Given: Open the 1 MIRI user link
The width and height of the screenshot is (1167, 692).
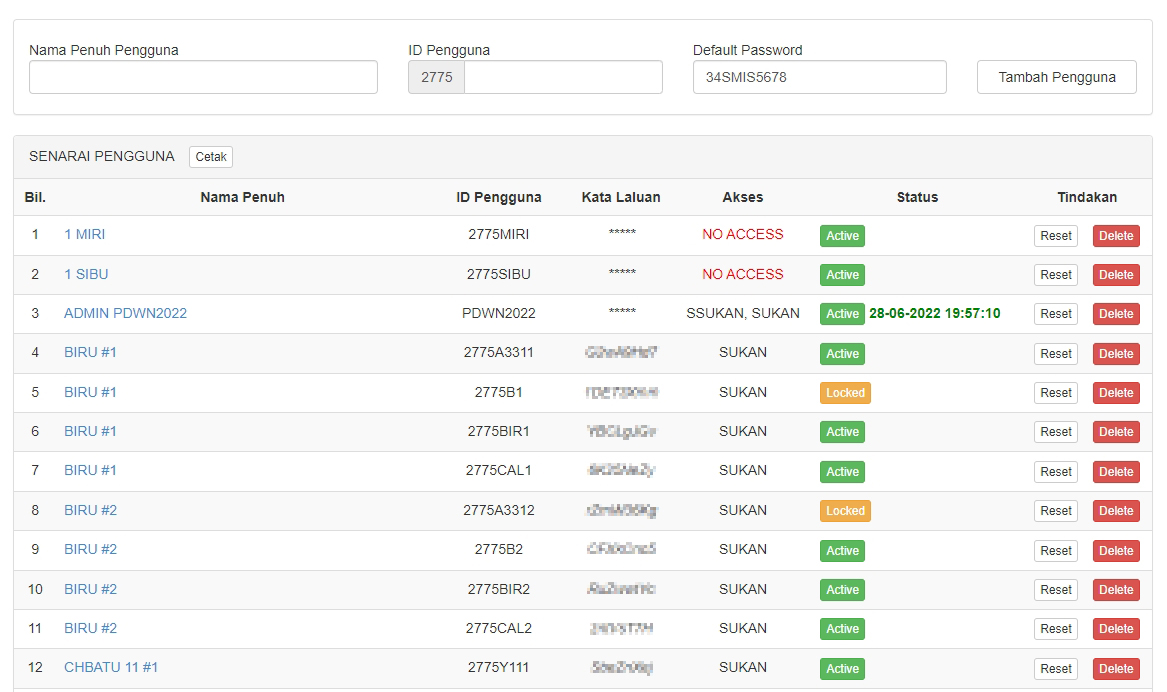Looking at the screenshot, I should tap(84, 234).
